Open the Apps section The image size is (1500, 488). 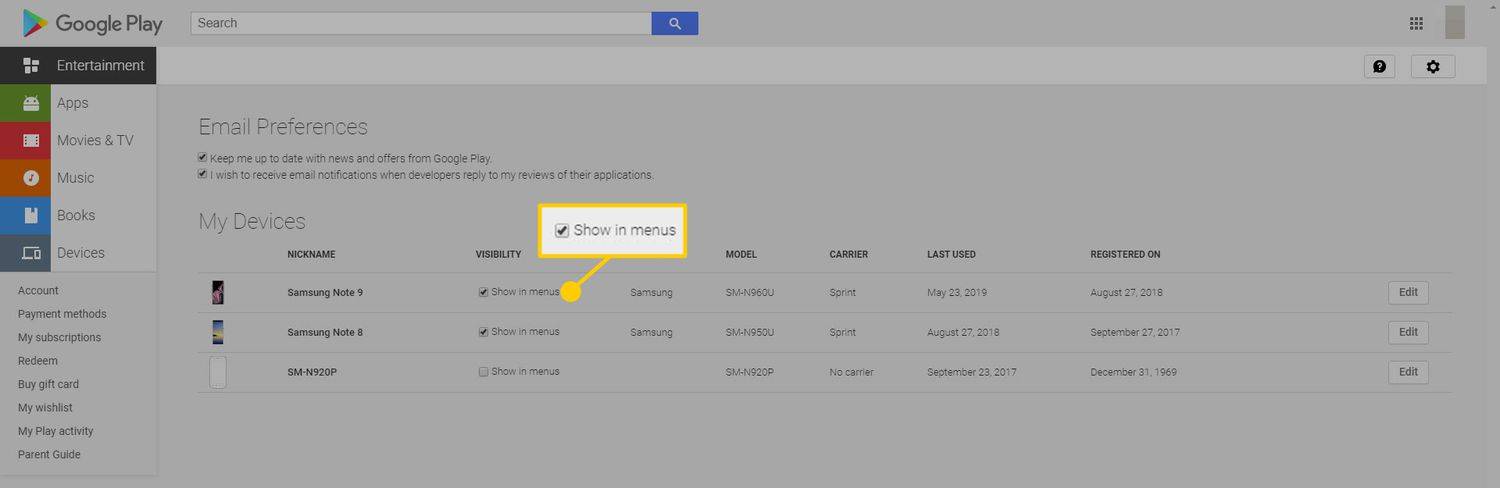78,103
